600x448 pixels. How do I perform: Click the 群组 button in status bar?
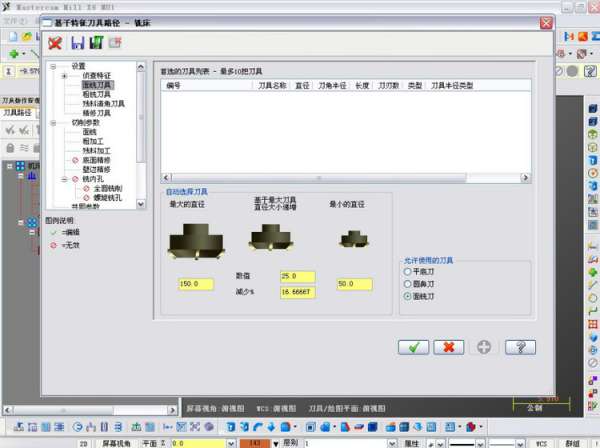pyautogui.click(x=572, y=443)
